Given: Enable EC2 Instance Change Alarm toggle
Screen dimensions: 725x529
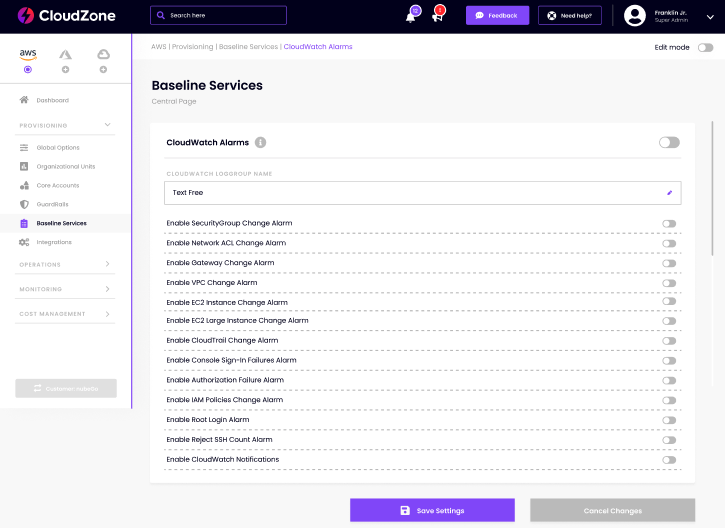Looking at the screenshot, I should [x=669, y=301].
